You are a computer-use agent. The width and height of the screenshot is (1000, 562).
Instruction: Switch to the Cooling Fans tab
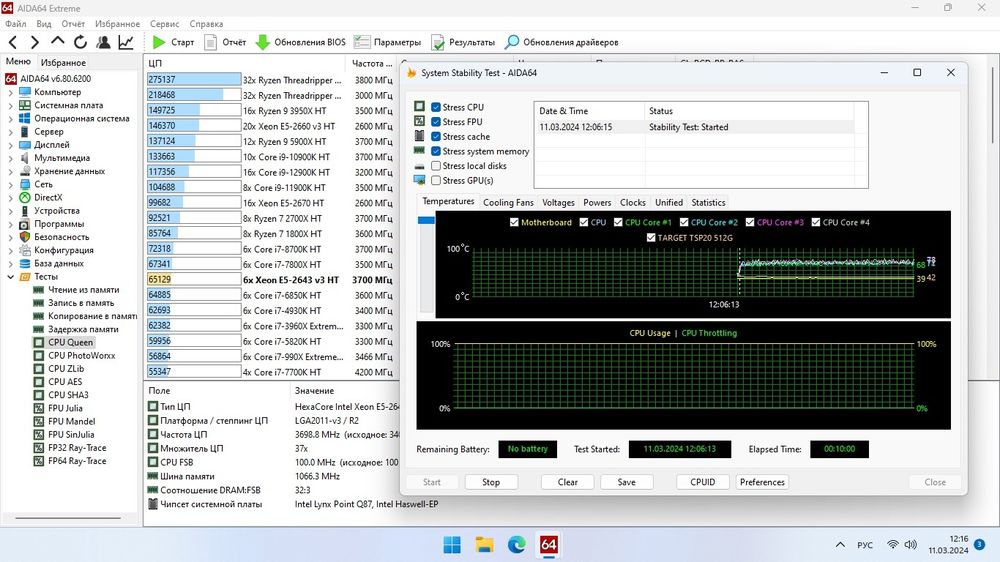click(x=508, y=202)
